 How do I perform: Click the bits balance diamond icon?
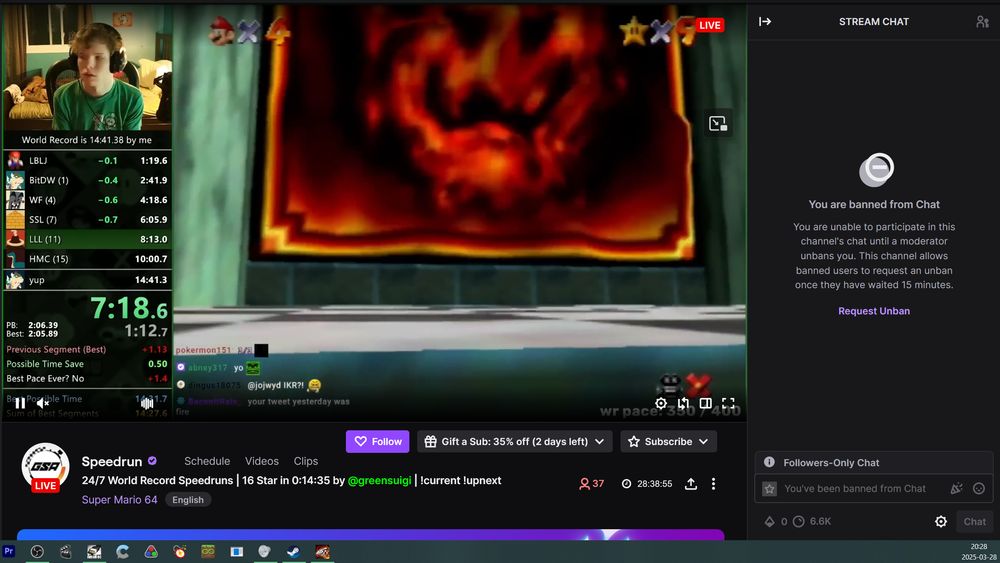point(769,522)
